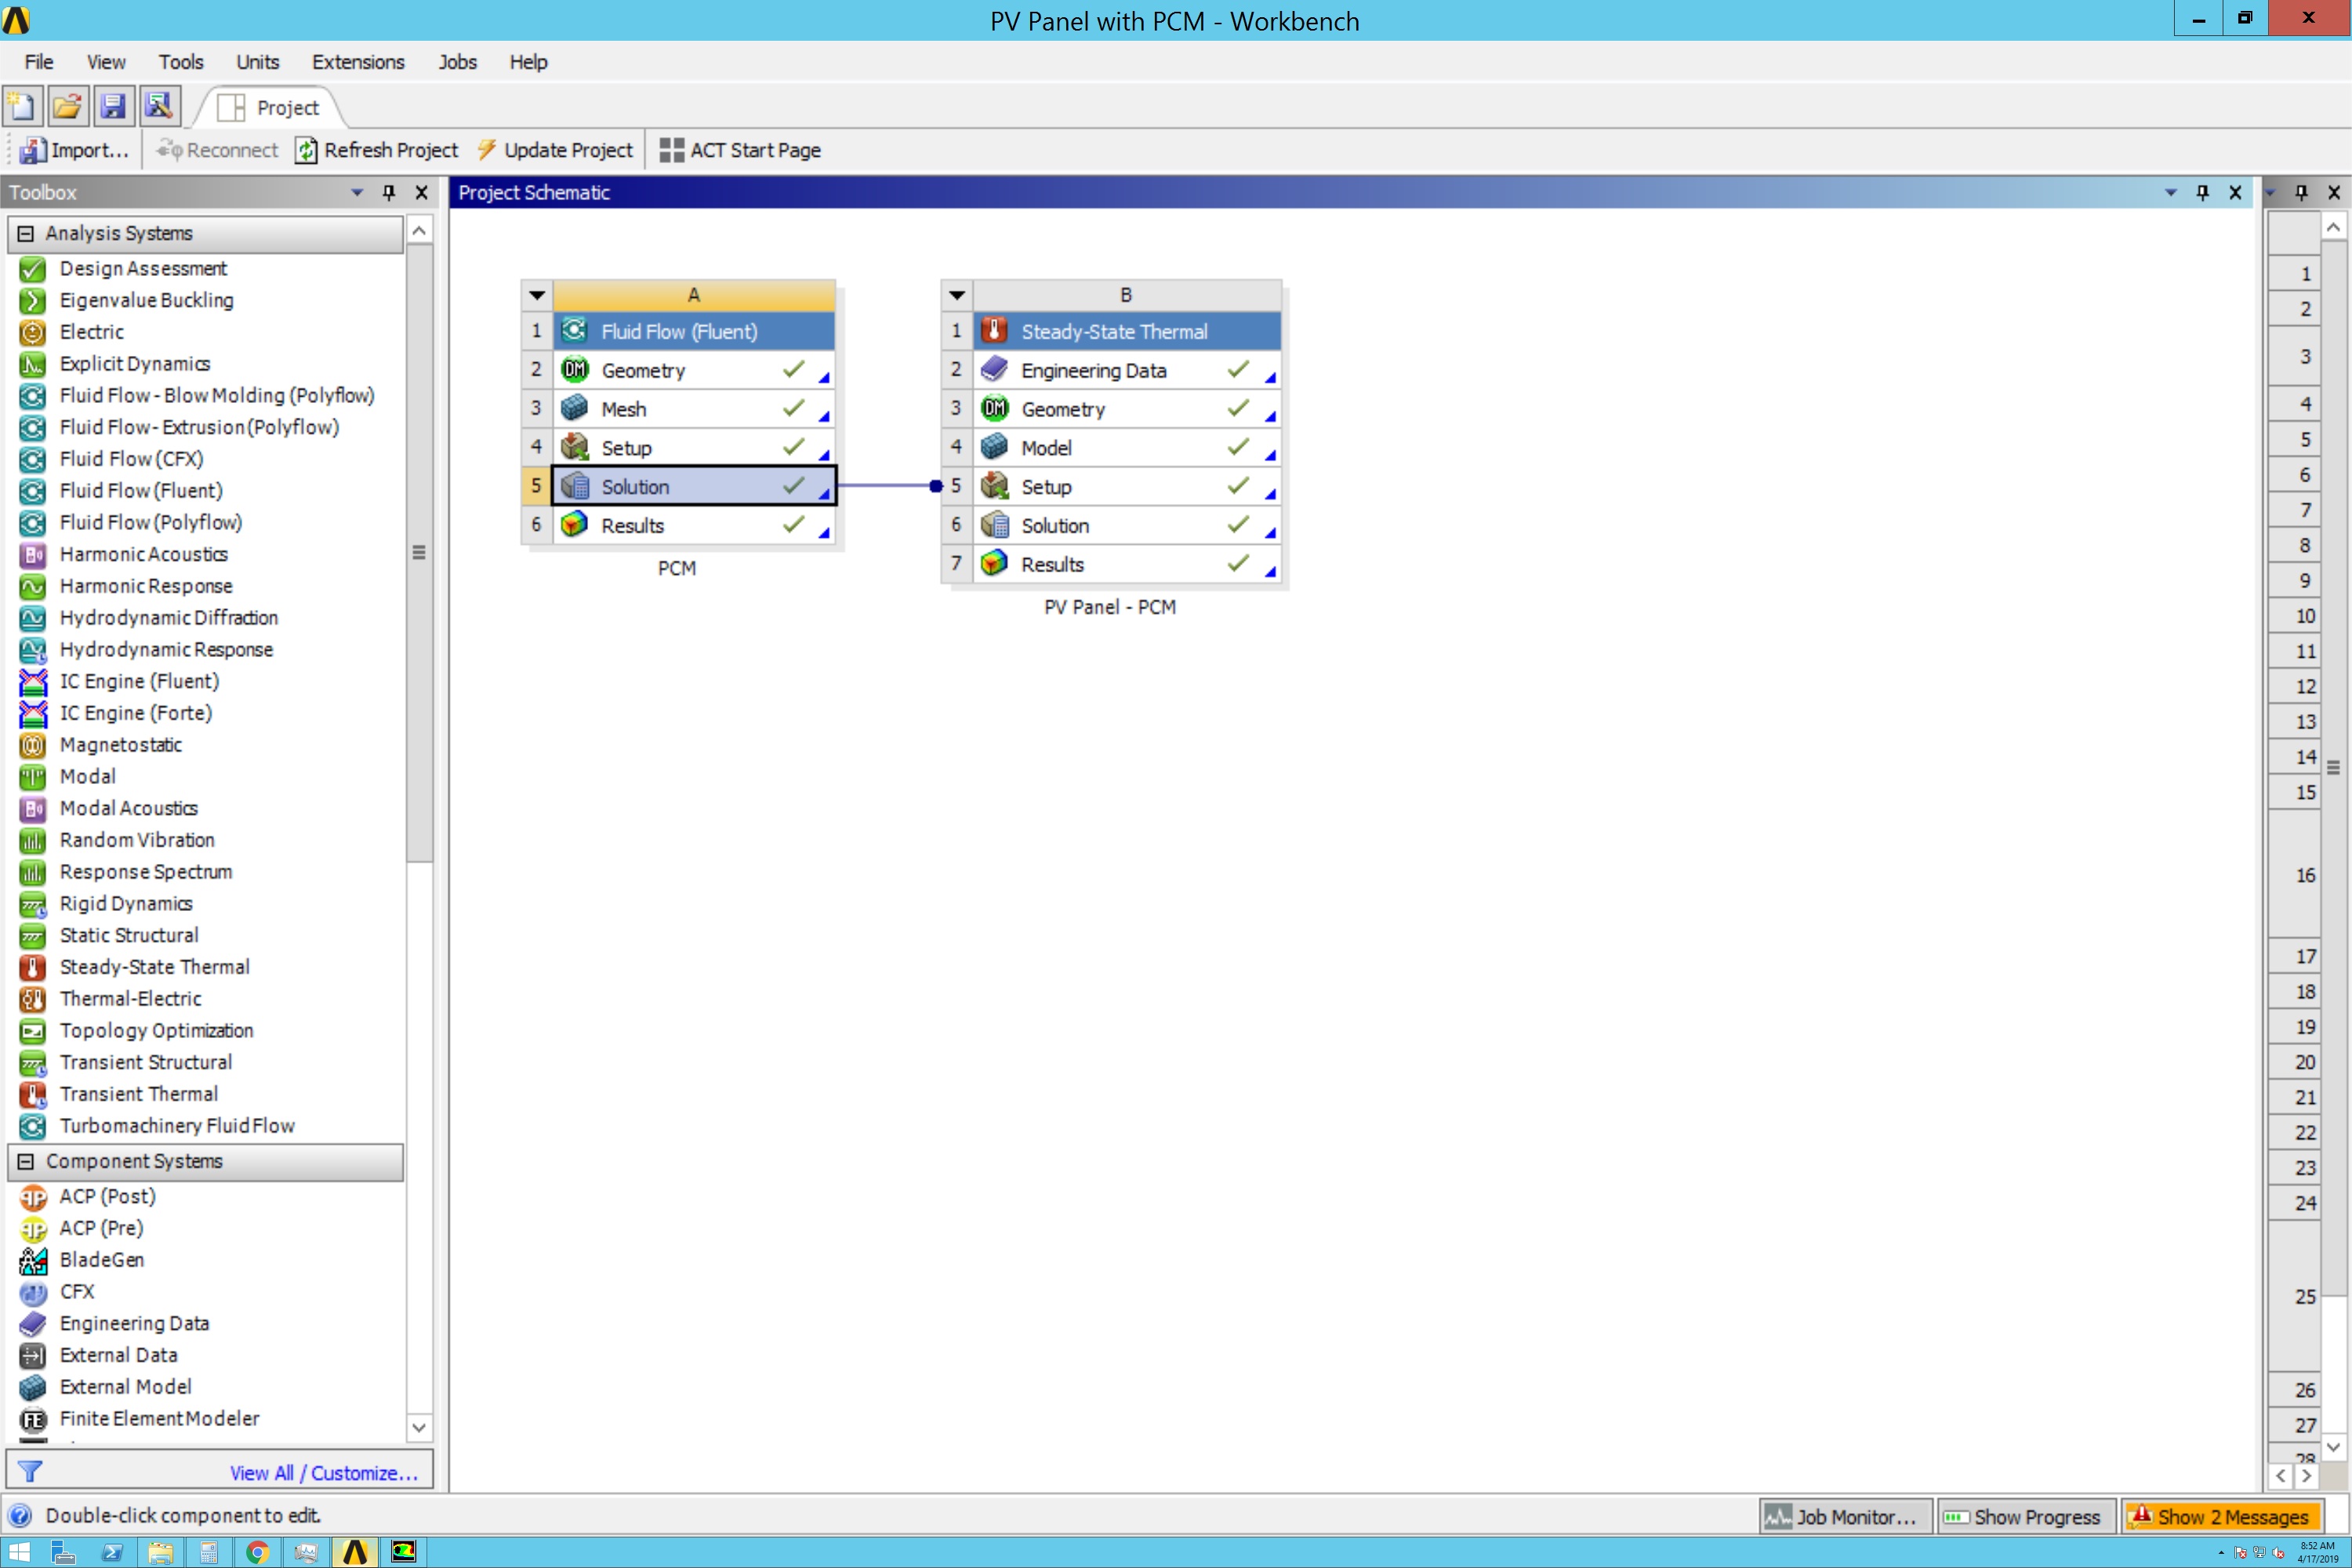Screen dimensions: 2352x1568
Task: Select Solution cell in Steady-State Thermal system
Action: click(x=1127, y=526)
